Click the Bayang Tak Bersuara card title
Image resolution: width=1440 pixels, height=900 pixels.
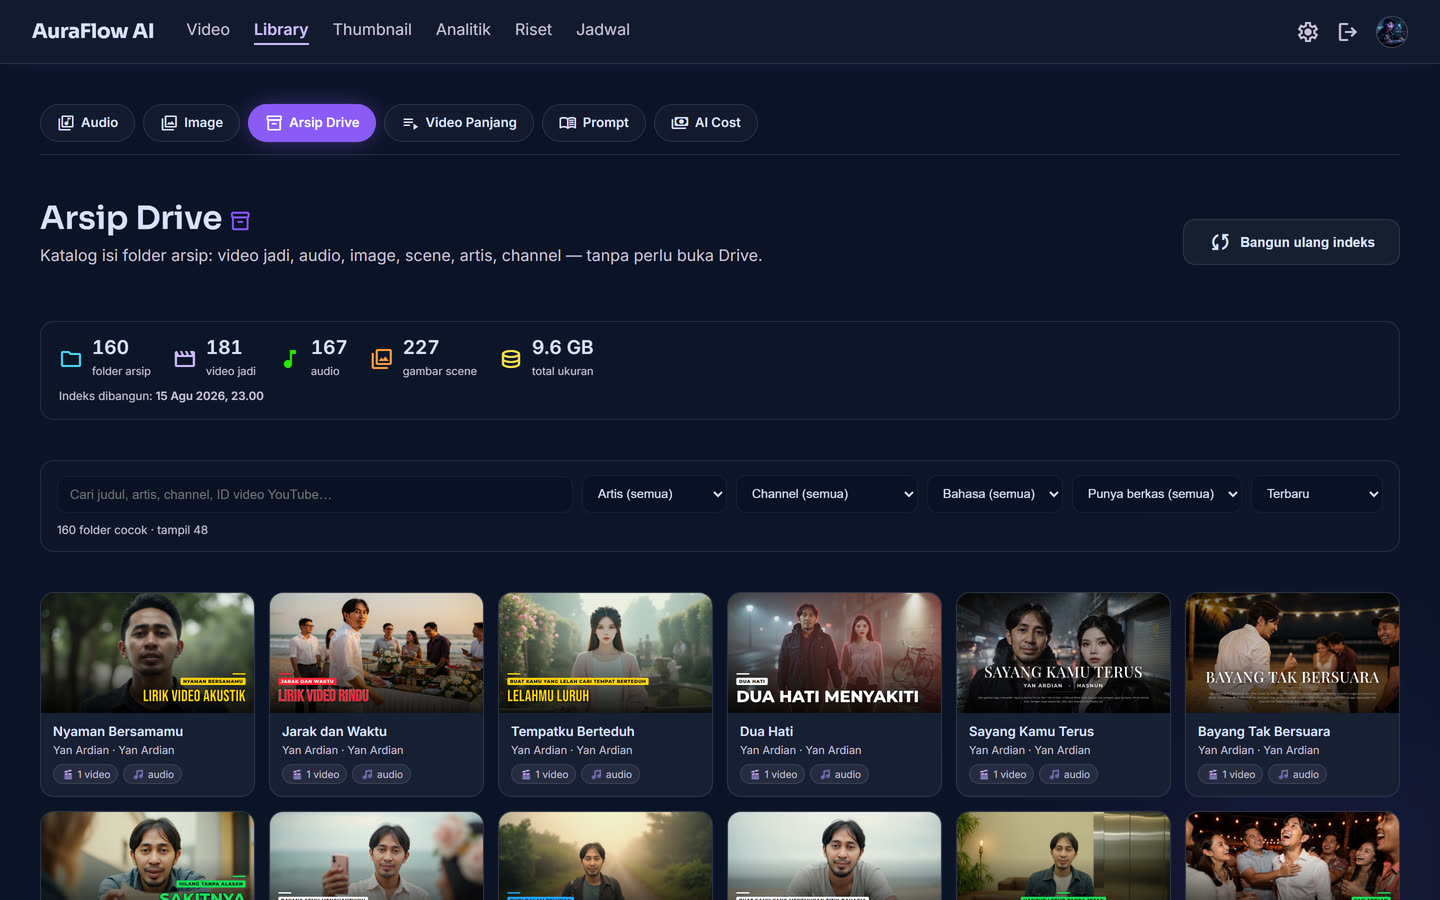[1264, 731]
